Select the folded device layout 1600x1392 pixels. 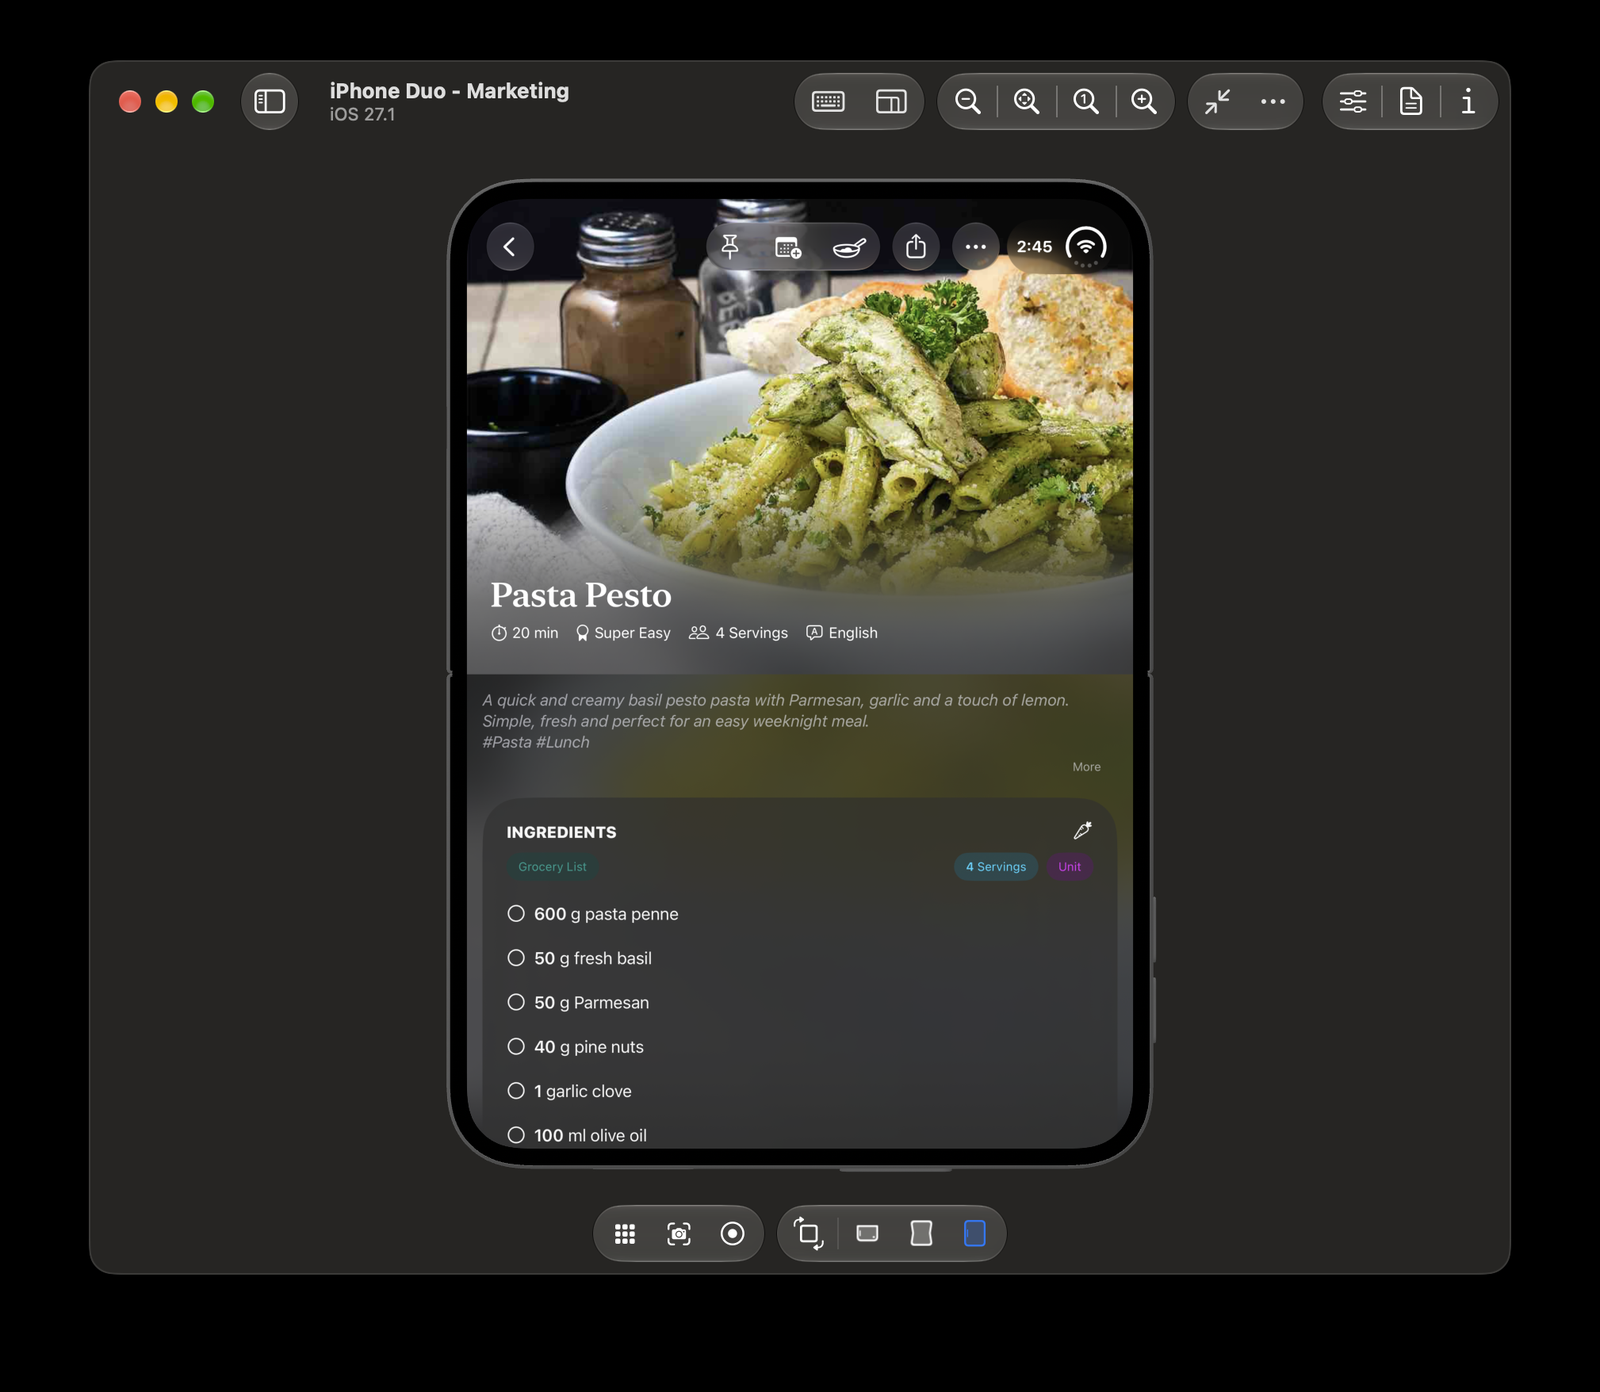(868, 1234)
